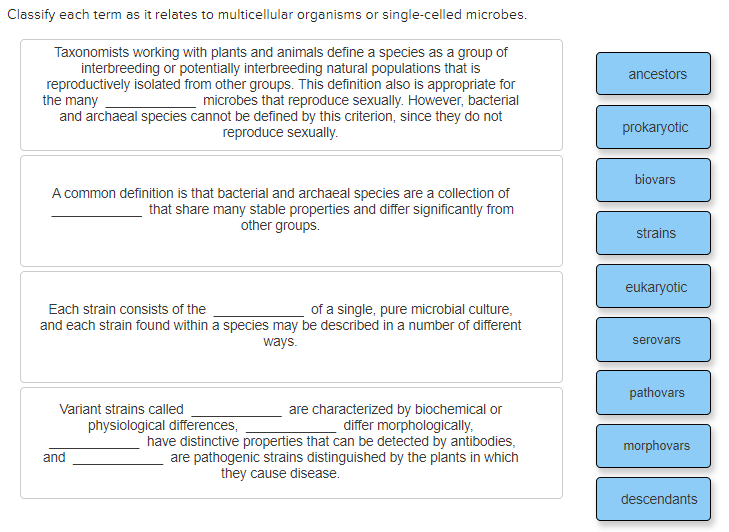The width and height of the screenshot is (729, 532).
Task: Select the 'ancestors' answer tile
Action: [653, 74]
